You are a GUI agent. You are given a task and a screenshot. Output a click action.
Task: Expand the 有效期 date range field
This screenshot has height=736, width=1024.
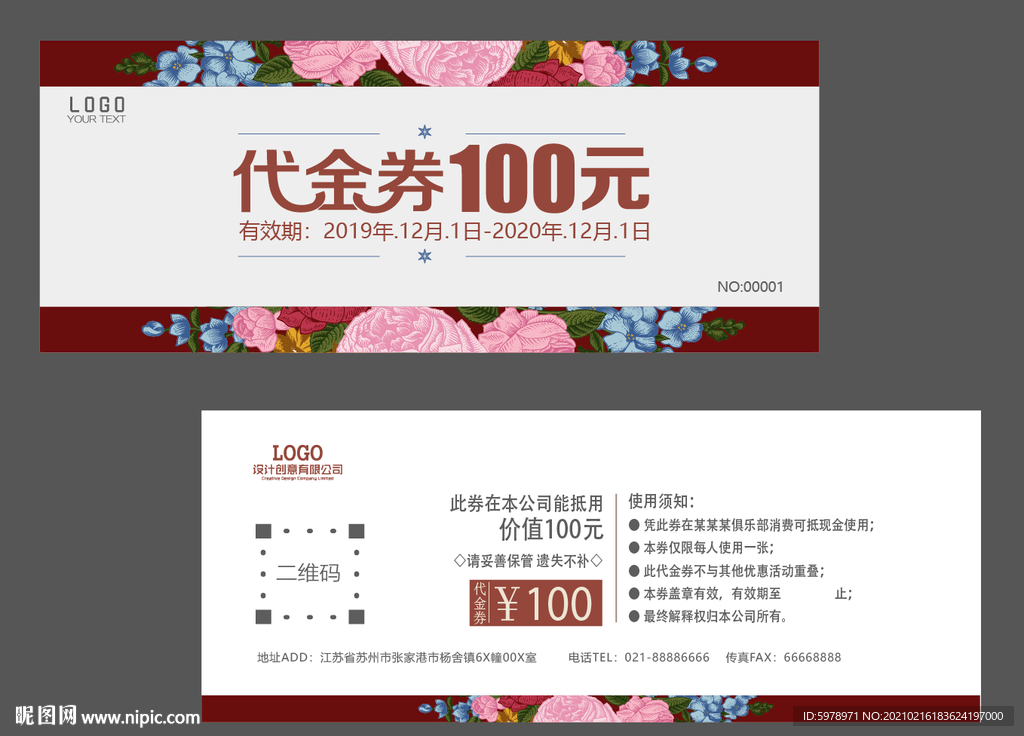point(443,230)
